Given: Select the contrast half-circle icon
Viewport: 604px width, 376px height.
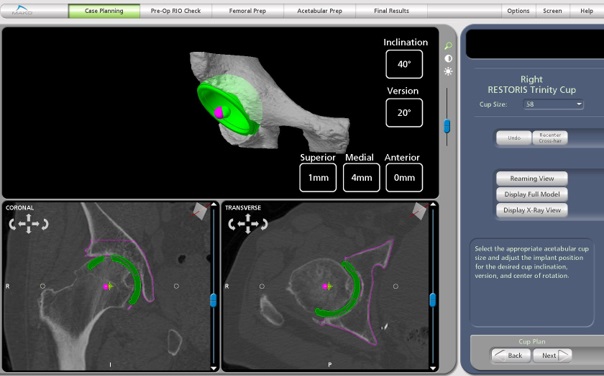Looking at the screenshot, I should coord(448,59).
